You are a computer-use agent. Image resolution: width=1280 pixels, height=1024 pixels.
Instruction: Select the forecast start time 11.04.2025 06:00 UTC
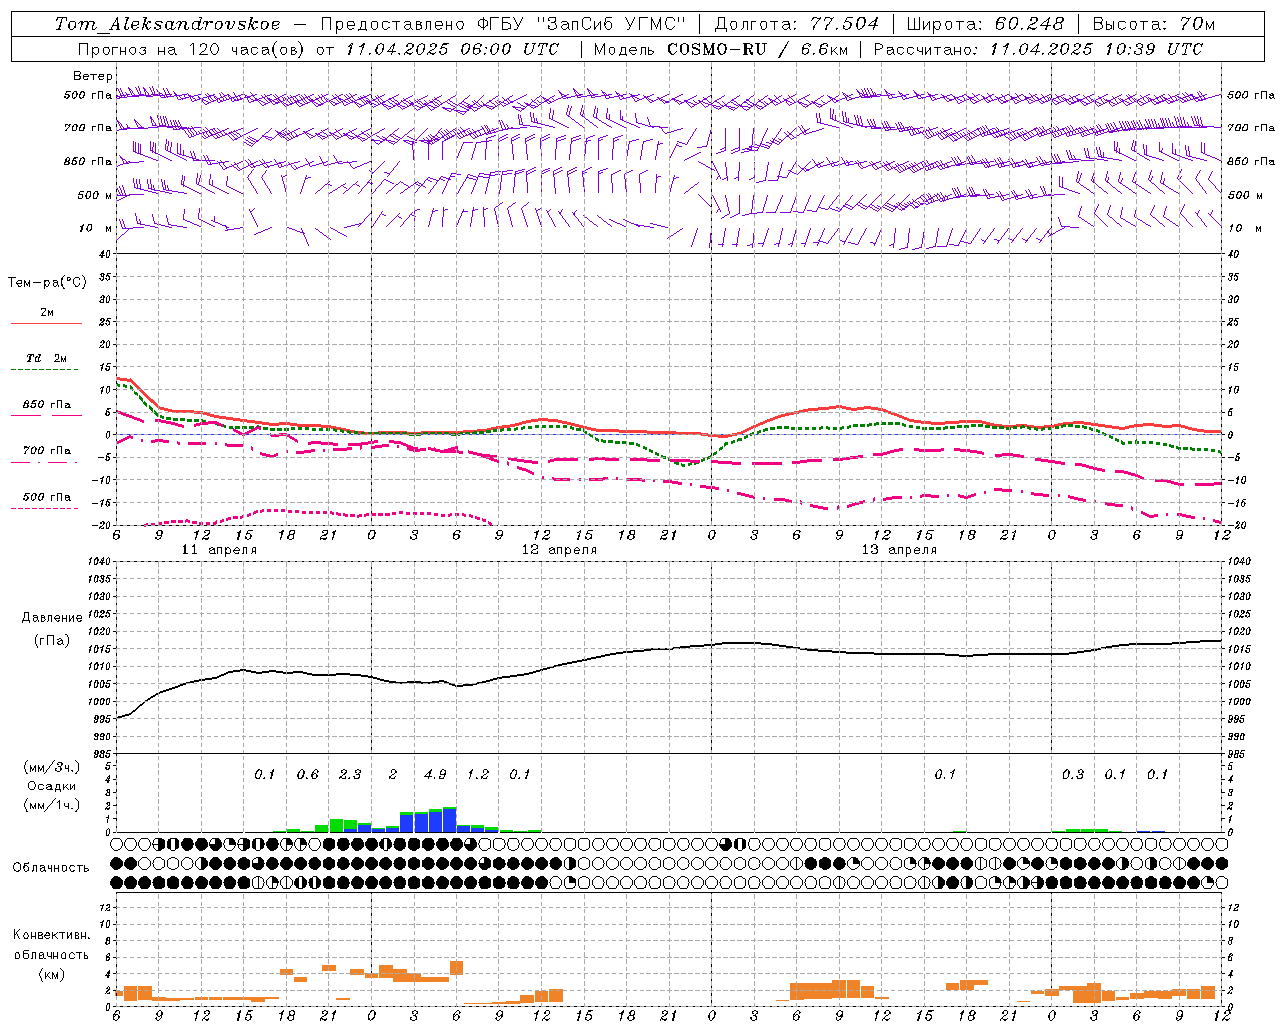point(452,49)
